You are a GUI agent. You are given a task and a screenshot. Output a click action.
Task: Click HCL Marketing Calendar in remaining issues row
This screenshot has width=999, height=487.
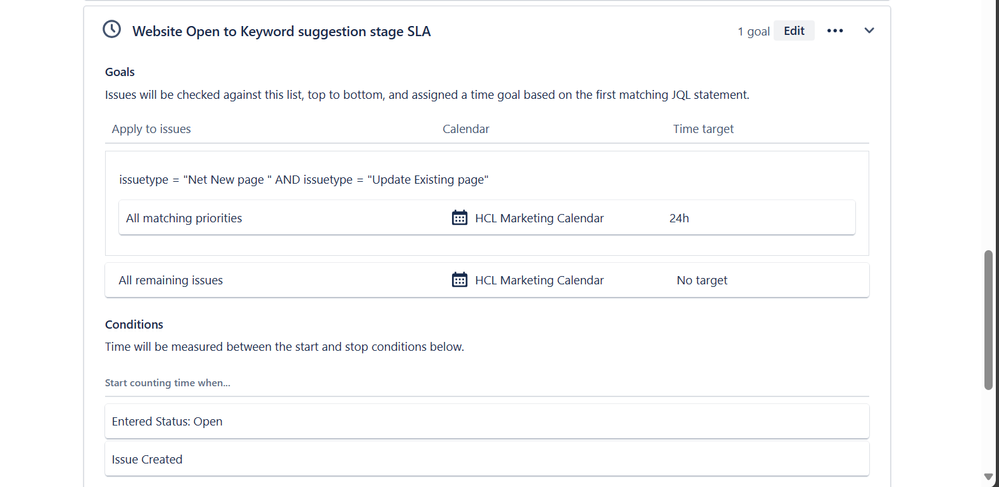539,280
